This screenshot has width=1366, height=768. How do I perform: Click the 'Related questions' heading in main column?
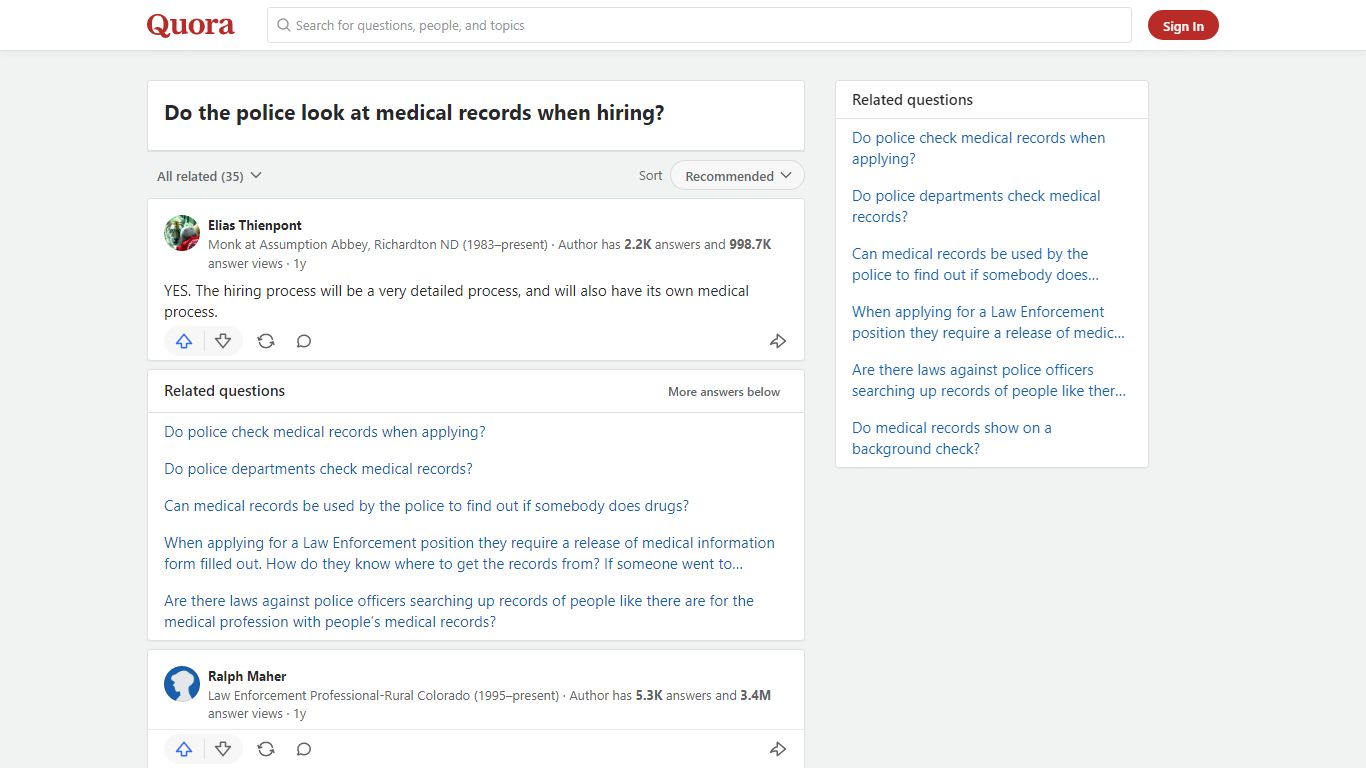(225, 391)
